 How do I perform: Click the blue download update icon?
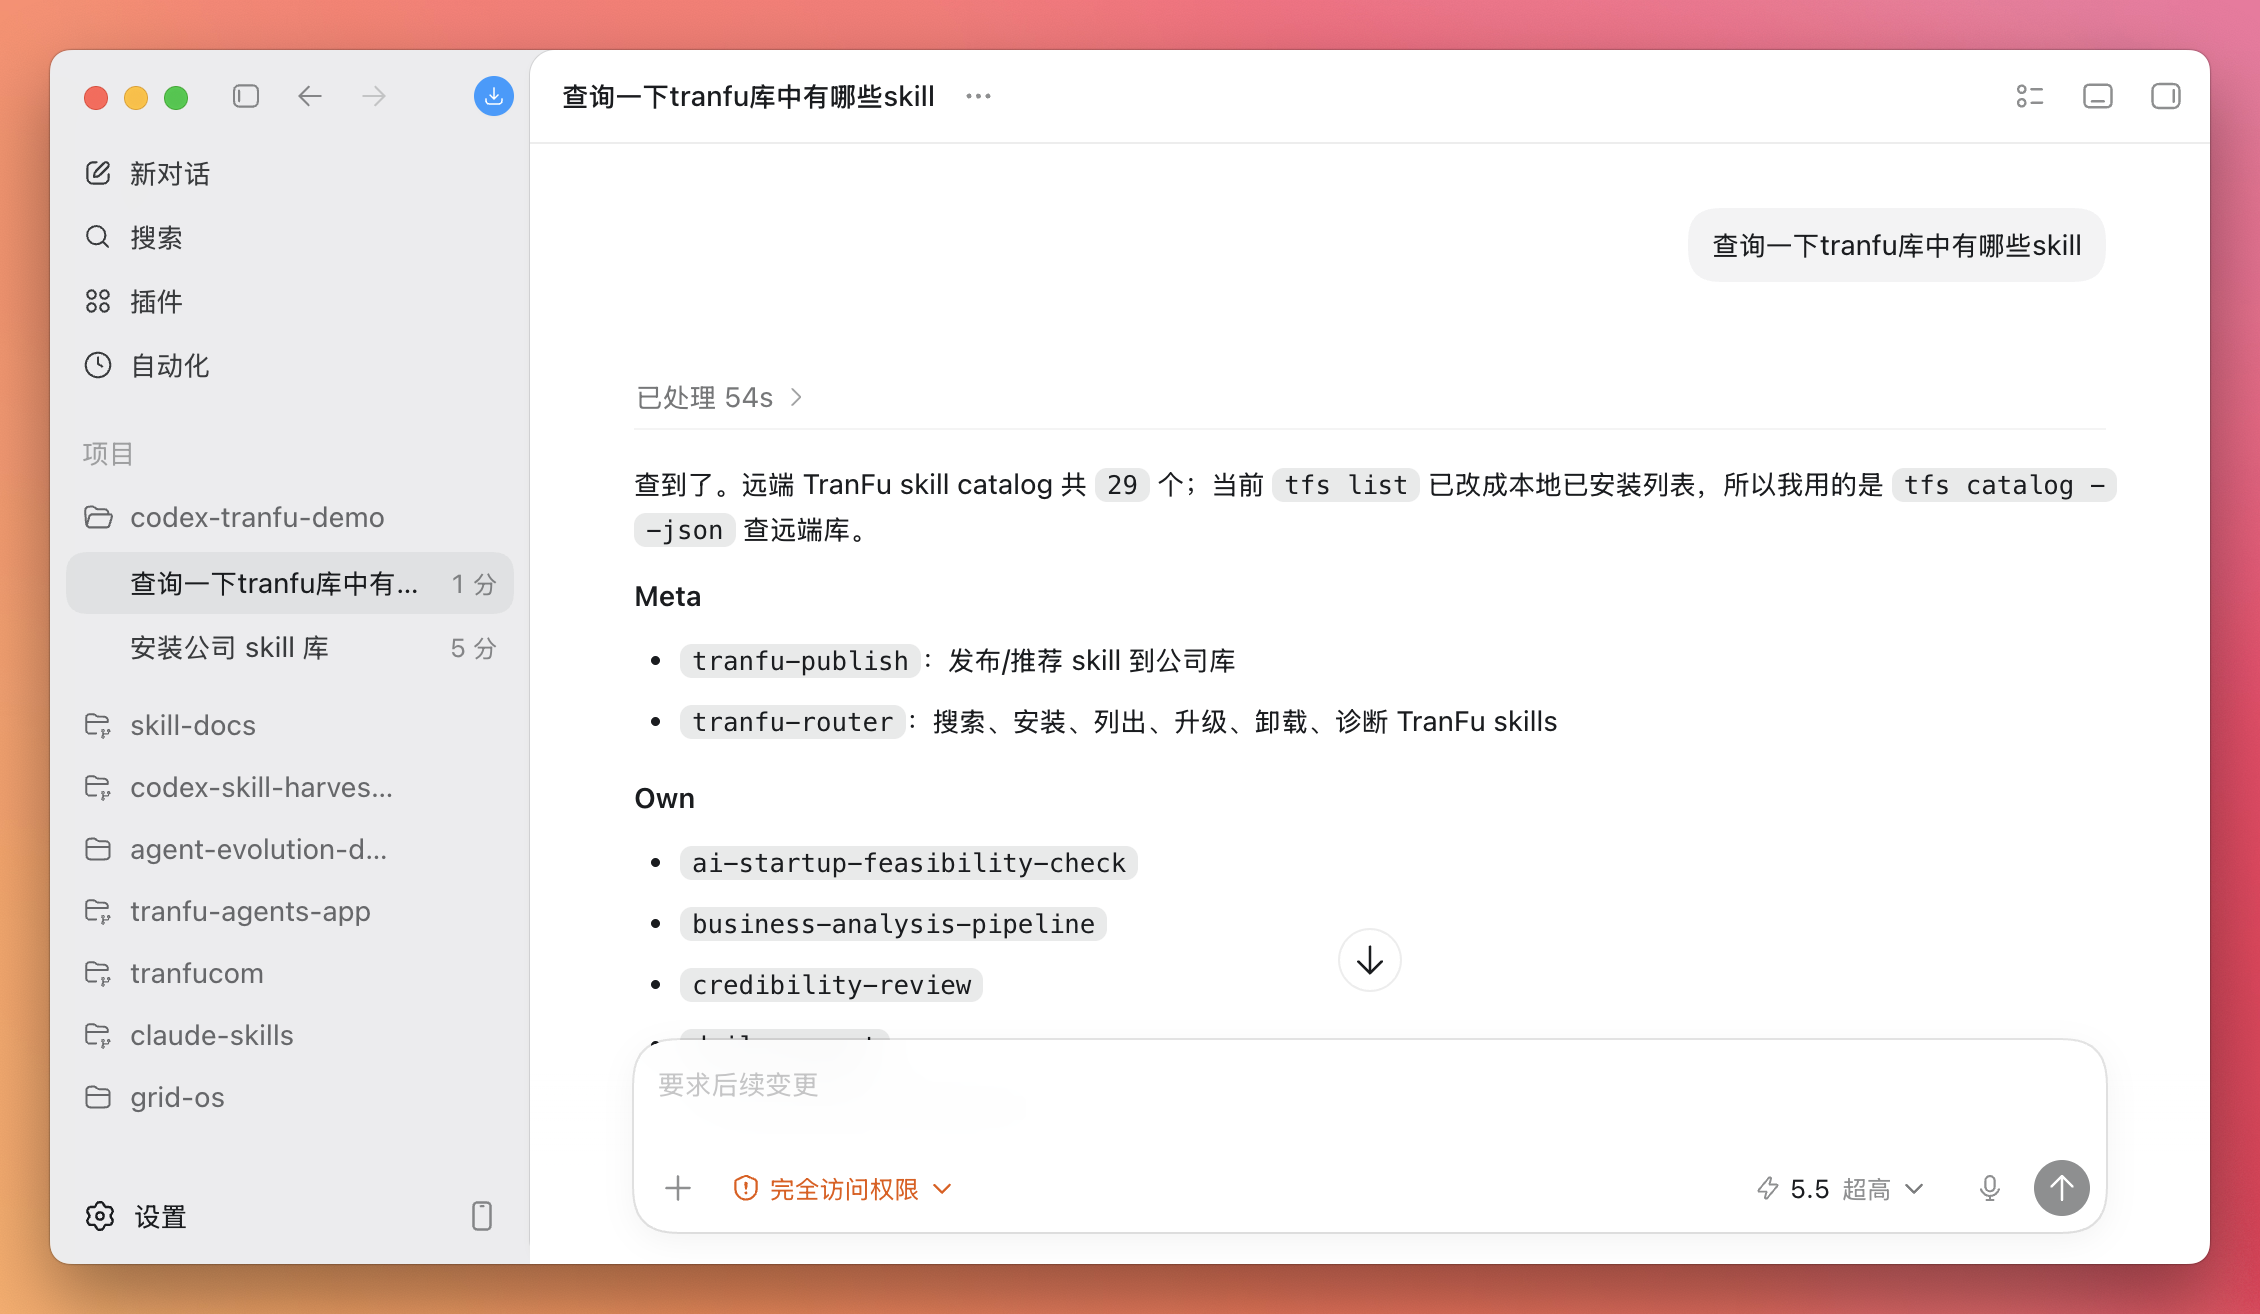pos(493,96)
